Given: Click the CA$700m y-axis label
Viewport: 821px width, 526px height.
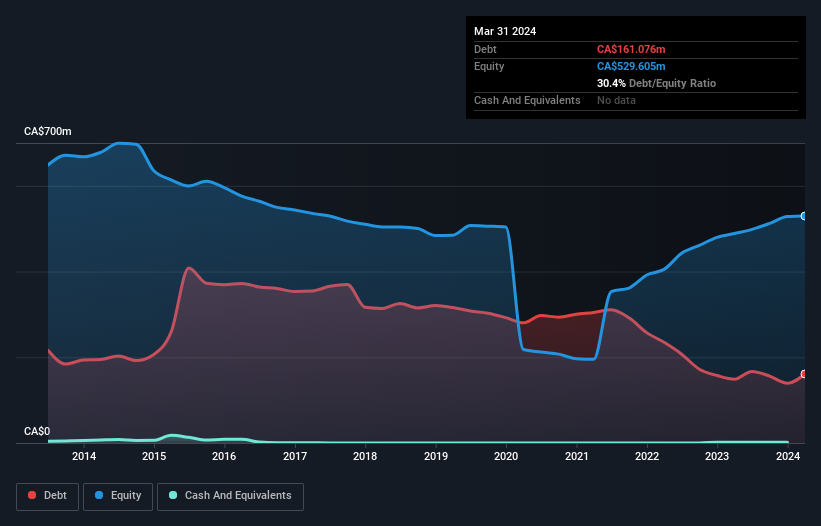Looking at the screenshot, I should coord(48,131).
